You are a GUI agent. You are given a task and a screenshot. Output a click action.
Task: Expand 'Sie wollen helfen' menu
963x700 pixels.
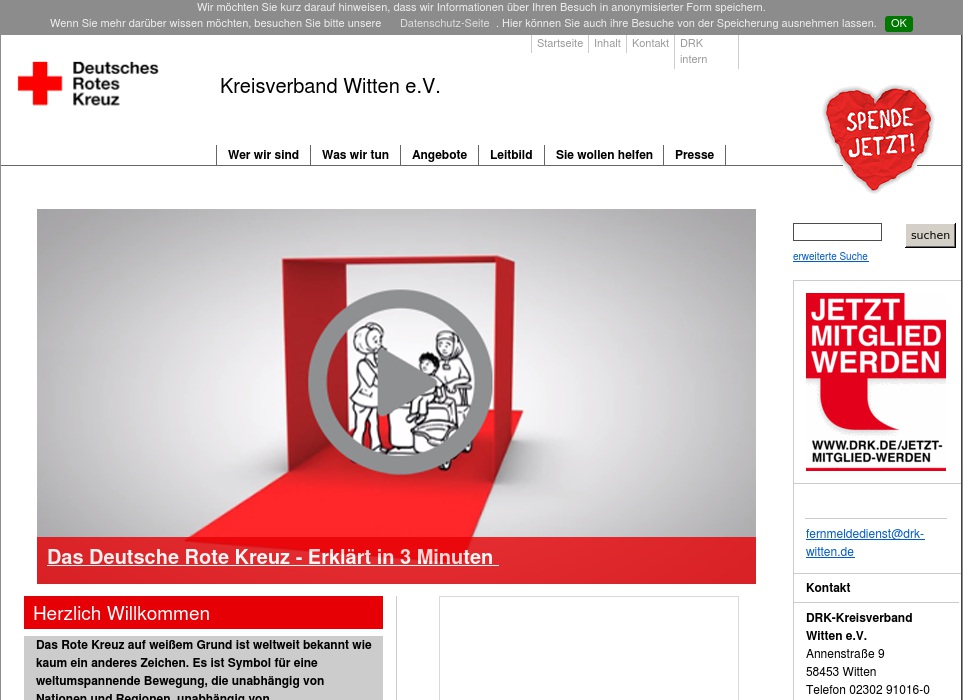pos(604,155)
